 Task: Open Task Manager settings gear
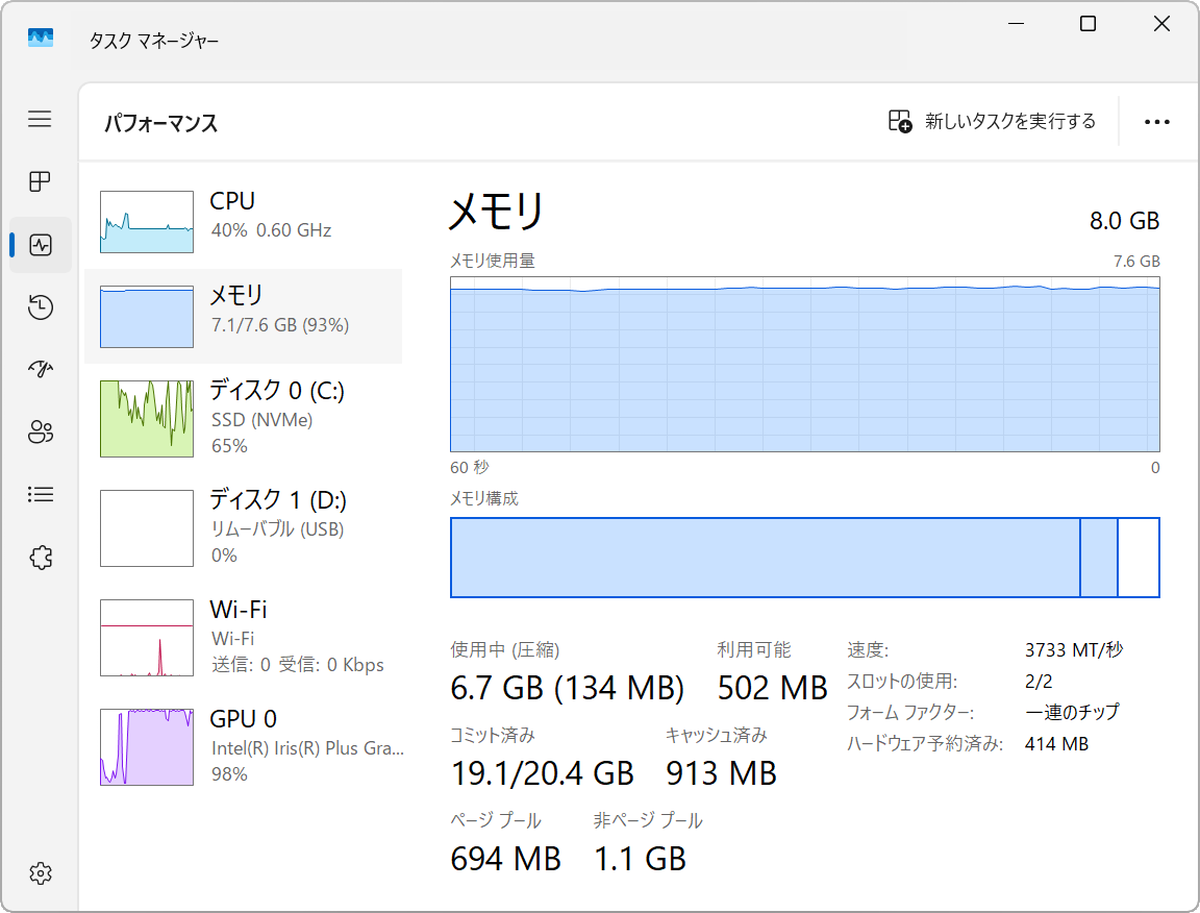[40, 872]
